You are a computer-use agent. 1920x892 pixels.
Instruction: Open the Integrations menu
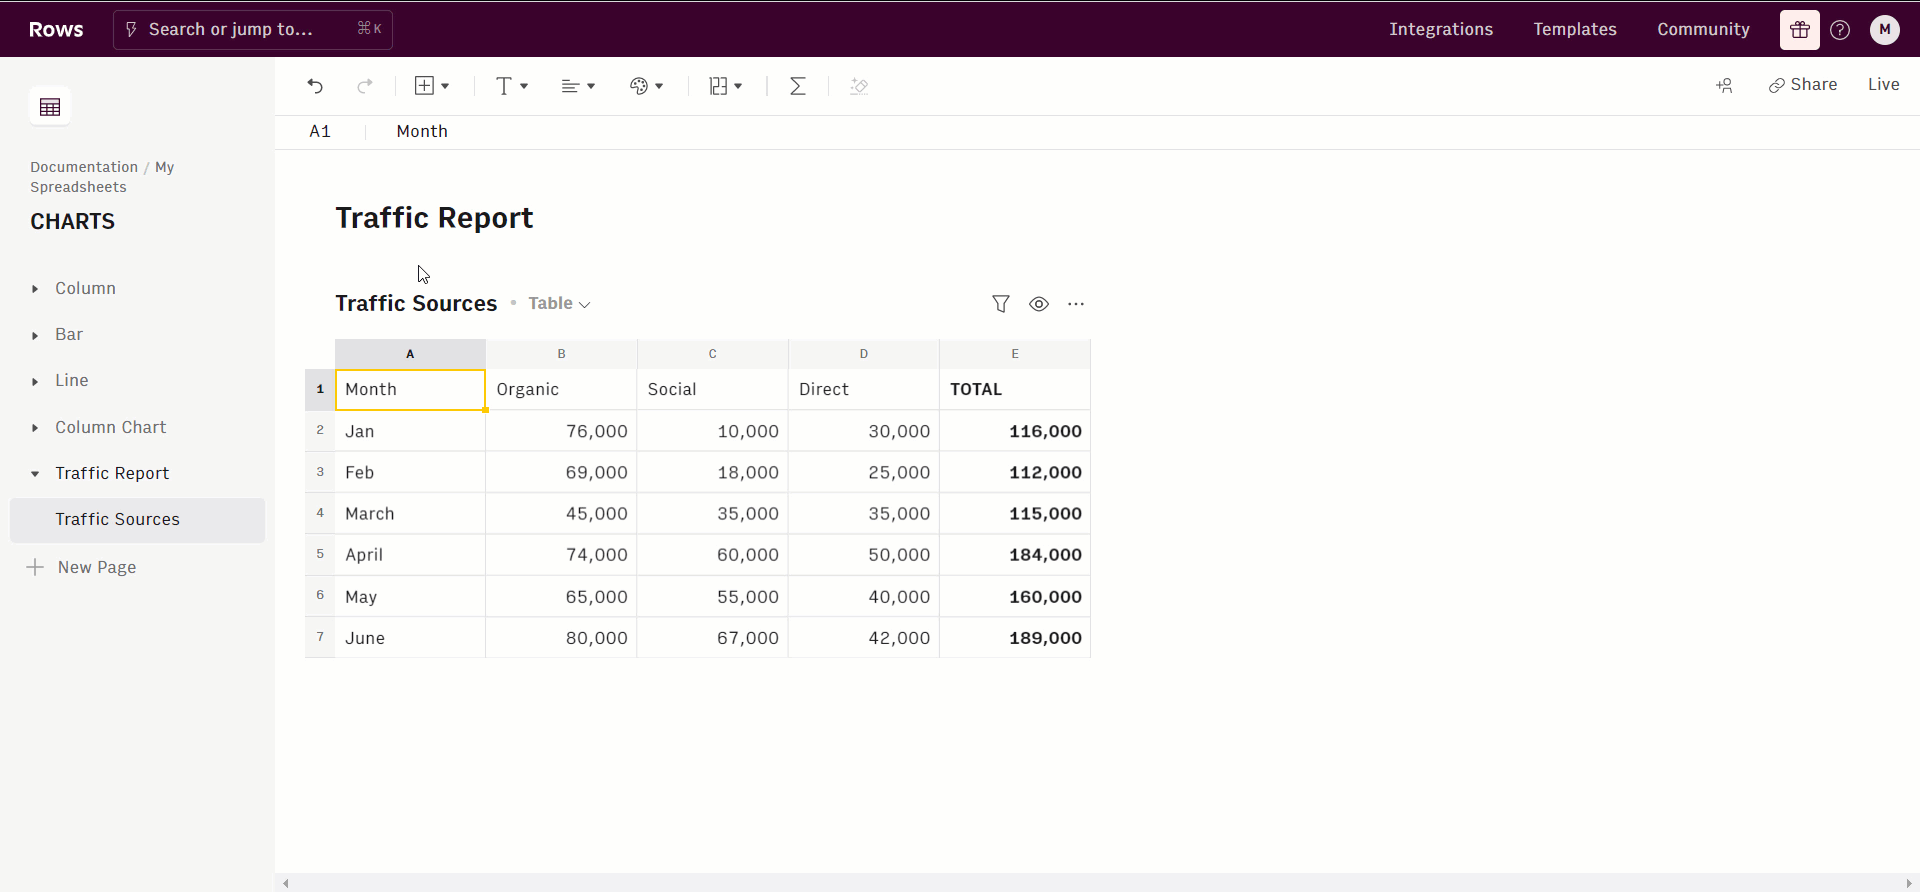coord(1440,30)
